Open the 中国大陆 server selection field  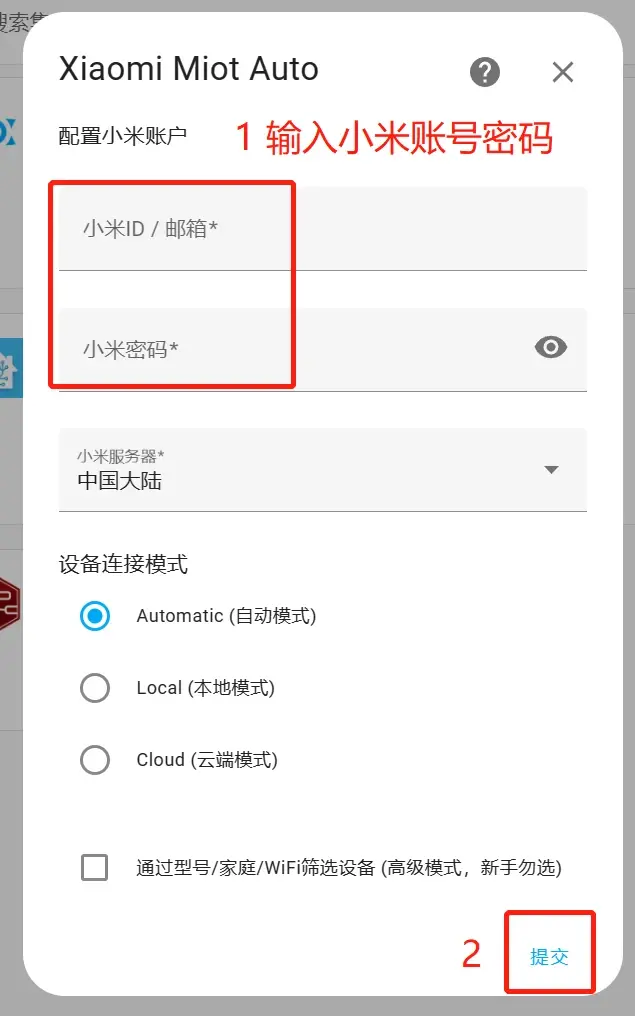tap(323, 470)
